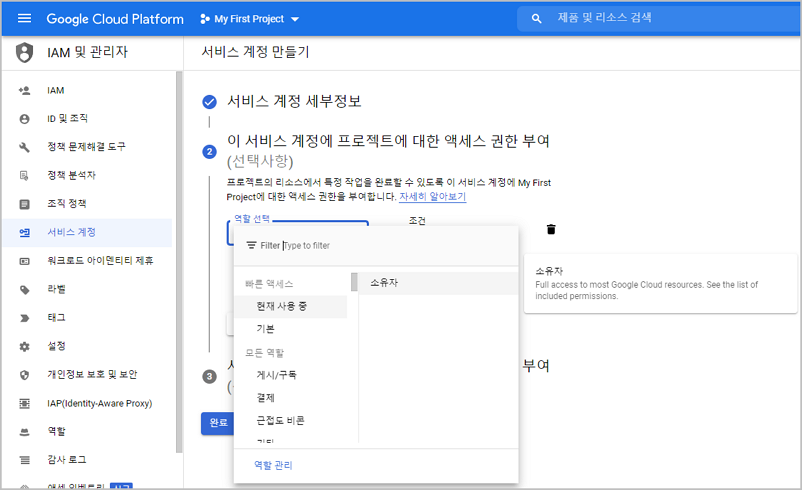Click the Google Cloud Platform logo
The height and width of the screenshot is (490, 802).
coord(115,19)
